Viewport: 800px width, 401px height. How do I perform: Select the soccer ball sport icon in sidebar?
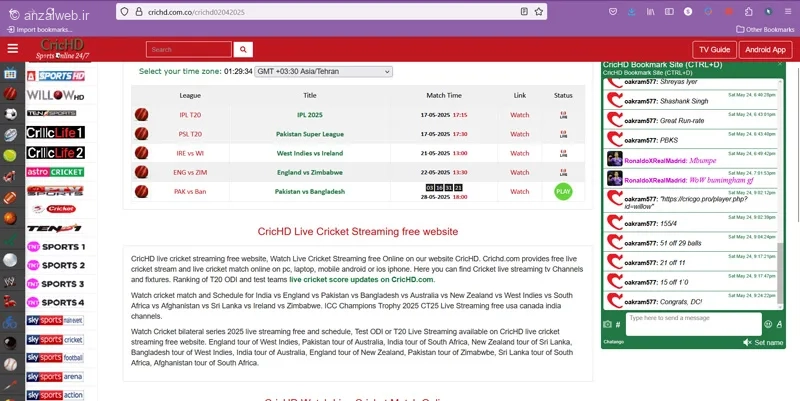10,114
